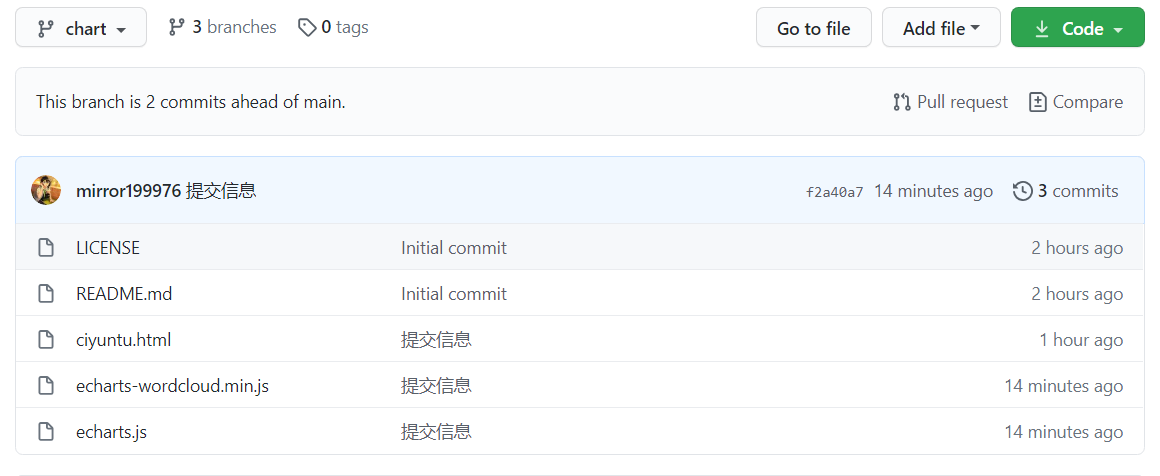This screenshot has height=476, width=1160.
Task: Click the file icon beside echarts-wordcloud.min.js
Action: pos(46,386)
